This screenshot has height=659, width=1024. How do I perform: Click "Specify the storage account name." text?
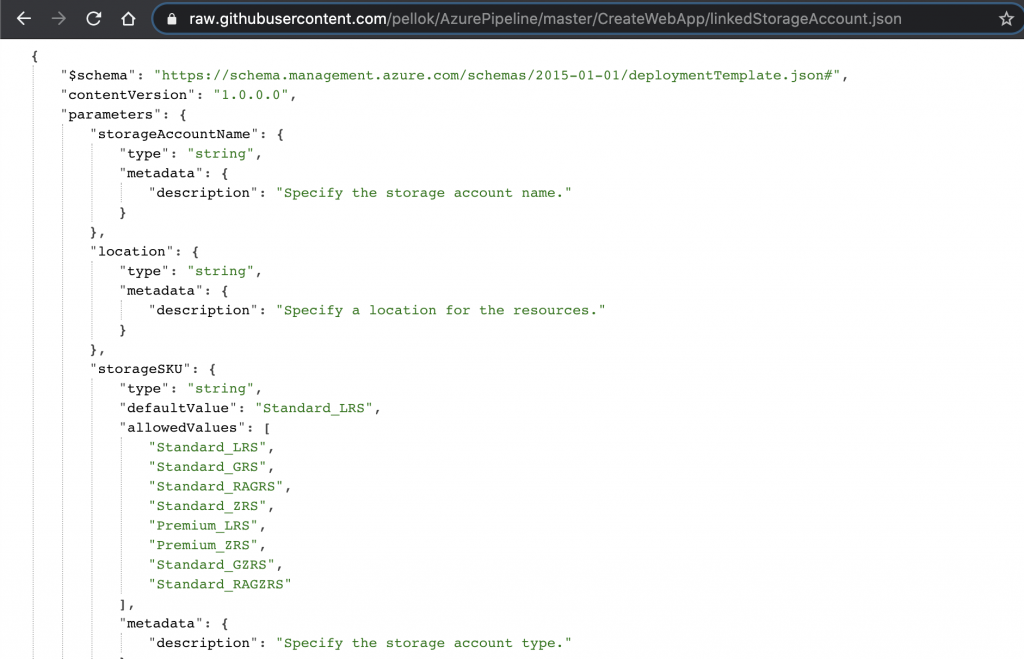(x=423, y=193)
